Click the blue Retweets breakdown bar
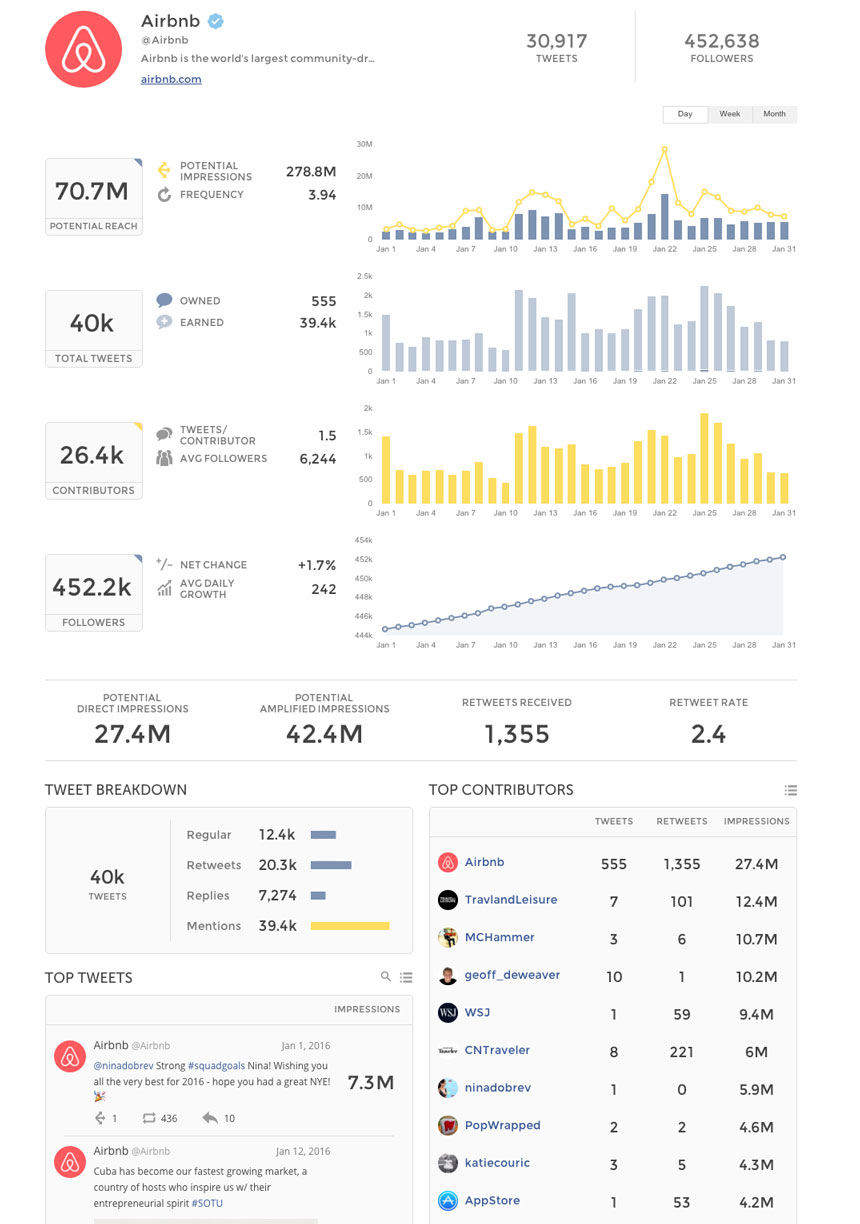 tap(331, 865)
